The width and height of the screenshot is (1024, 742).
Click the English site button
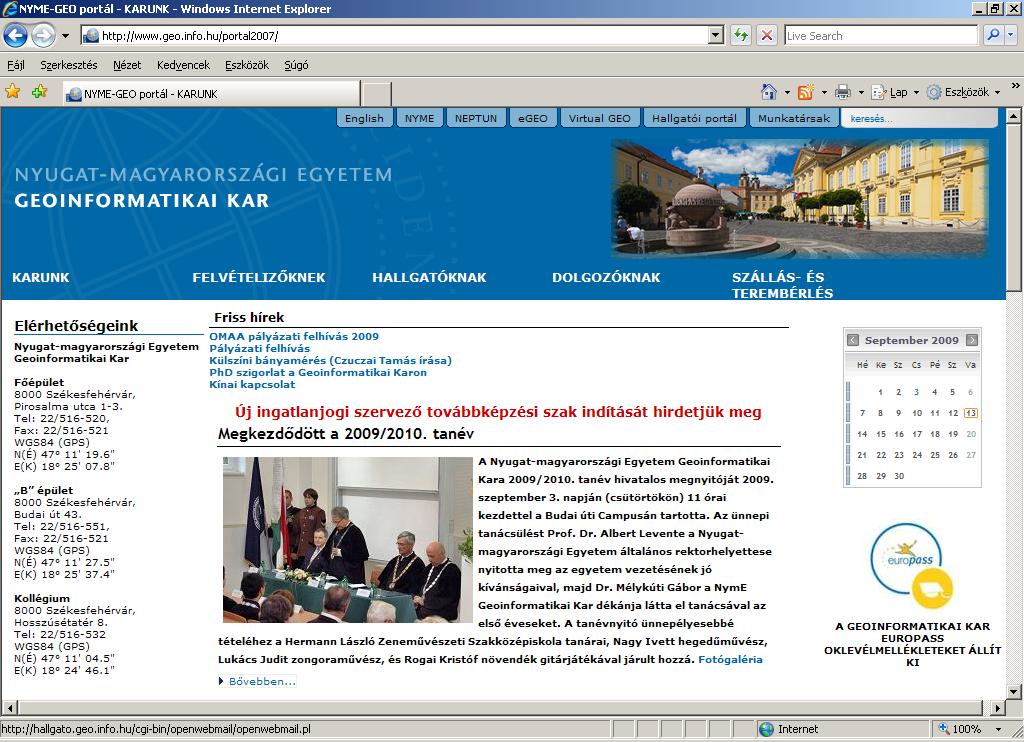[364, 118]
